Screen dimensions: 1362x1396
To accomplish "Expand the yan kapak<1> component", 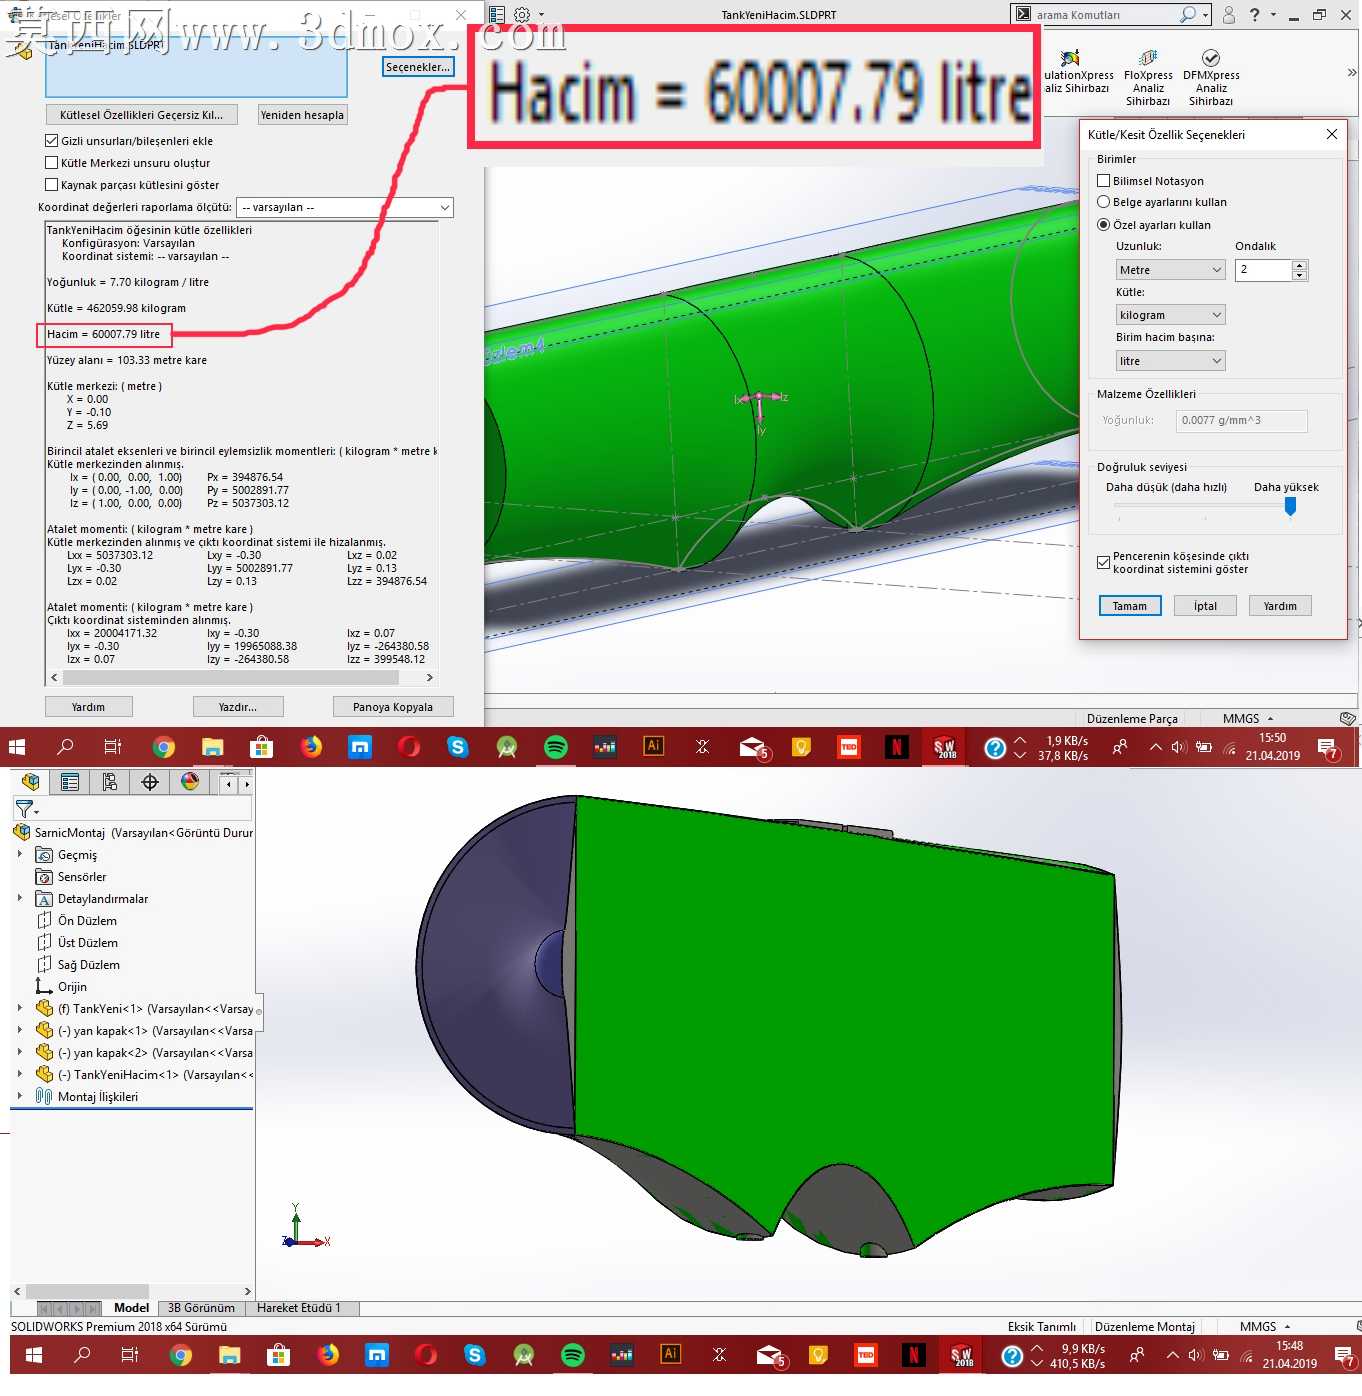I will click(x=20, y=1031).
